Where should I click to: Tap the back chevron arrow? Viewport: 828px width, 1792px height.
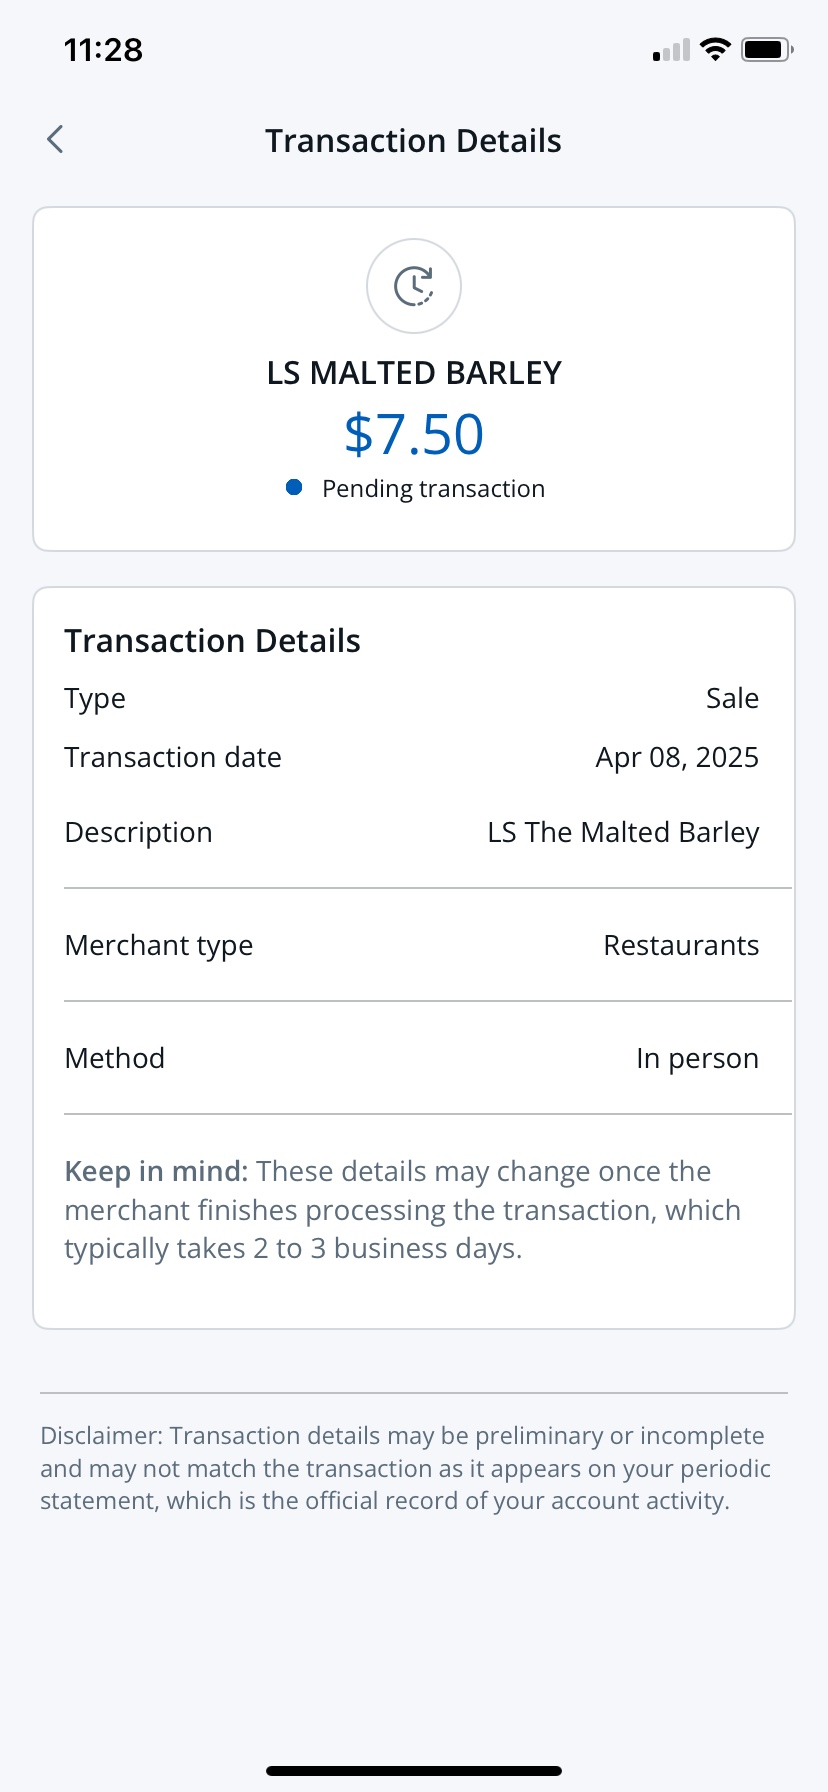(56, 140)
